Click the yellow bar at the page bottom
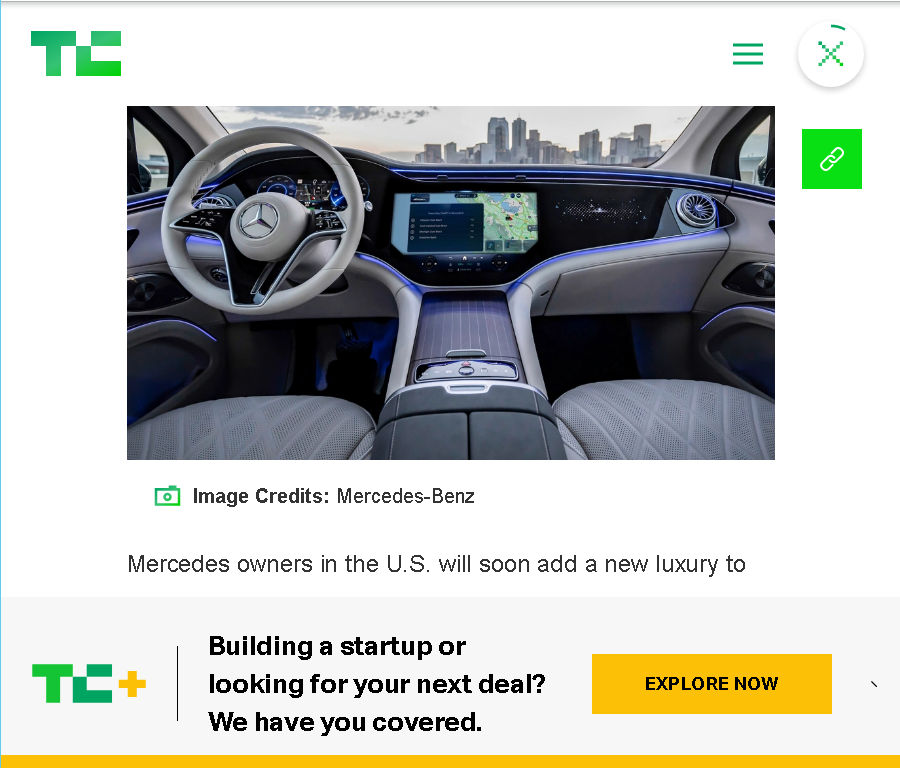The width and height of the screenshot is (900, 768). [450, 762]
